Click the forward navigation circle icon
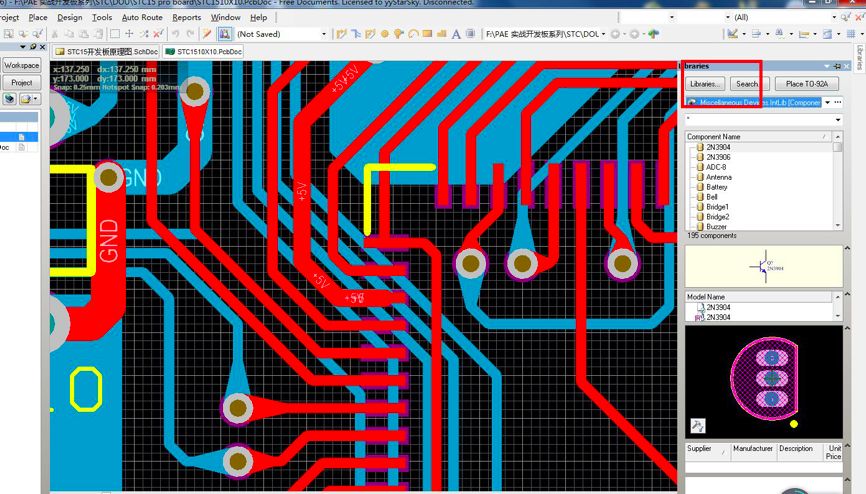The image size is (866, 494). tap(634, 34)
